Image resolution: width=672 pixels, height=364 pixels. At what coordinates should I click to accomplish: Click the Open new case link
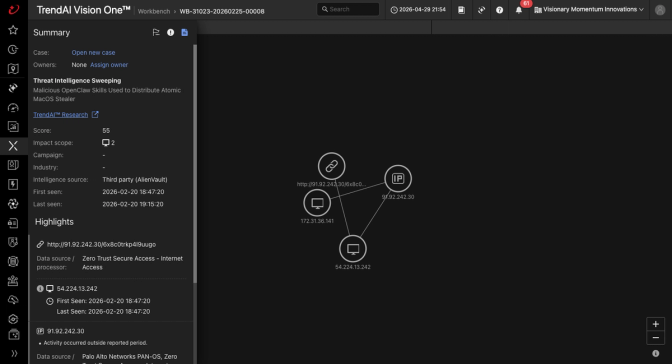tap(93, 52)
